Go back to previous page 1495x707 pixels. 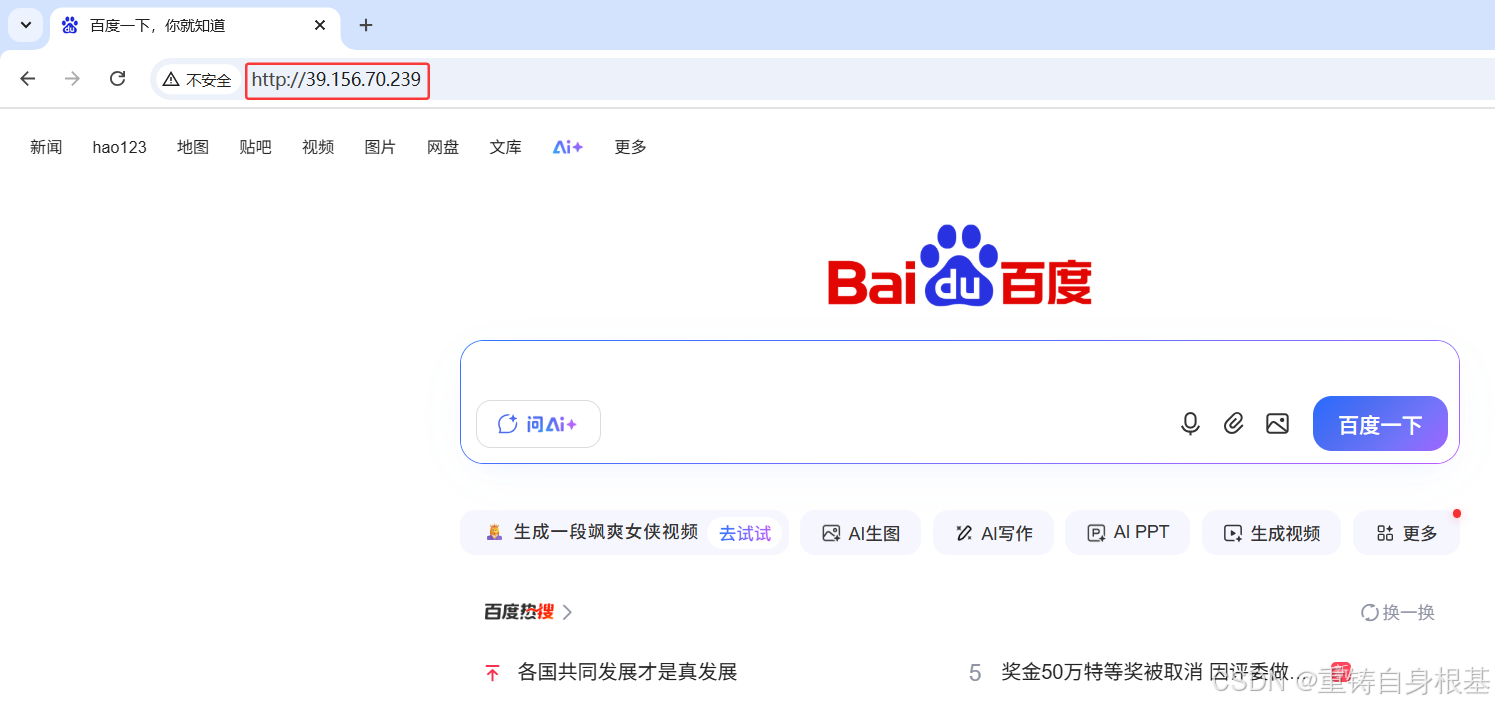click(x=28, y=79)
